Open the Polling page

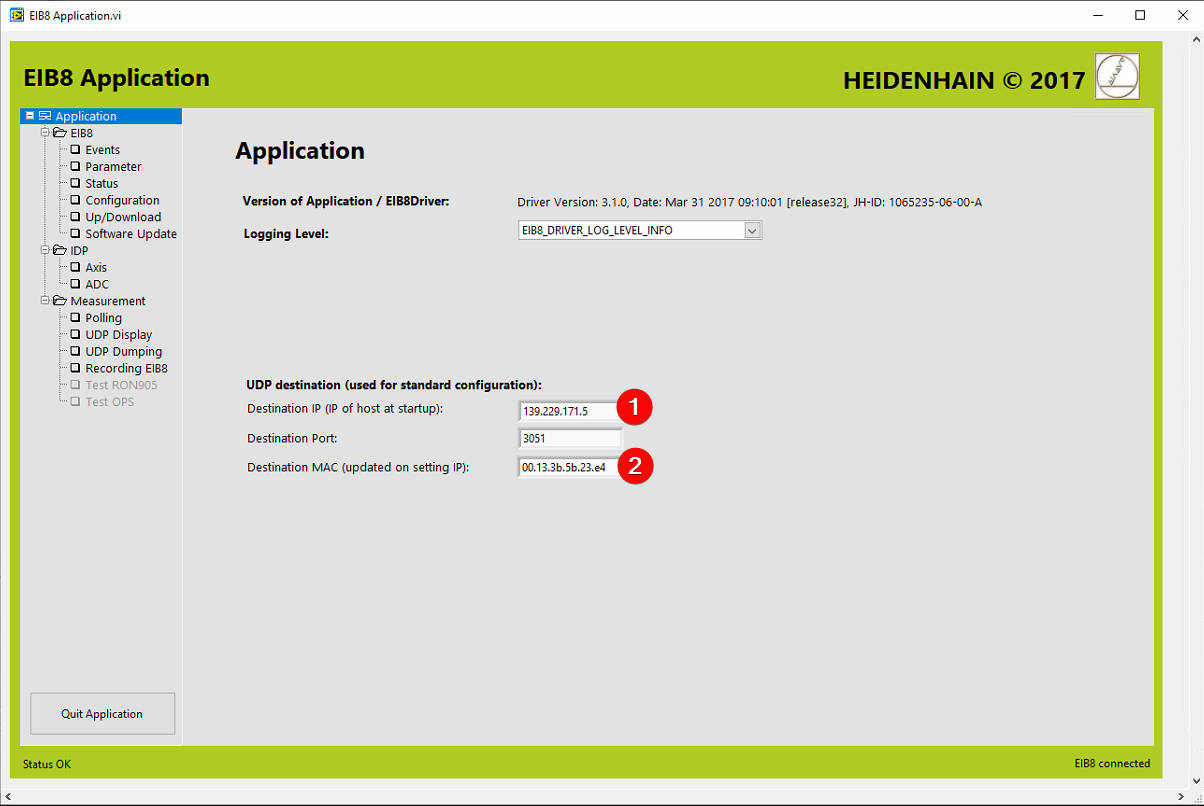pyautogui.click(x=103, y=318)
